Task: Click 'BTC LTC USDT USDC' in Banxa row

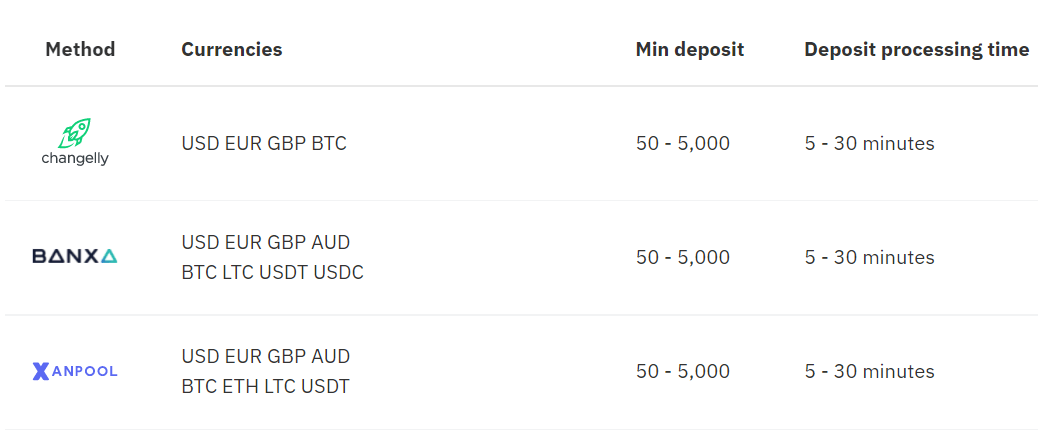Action: point(272,272)
